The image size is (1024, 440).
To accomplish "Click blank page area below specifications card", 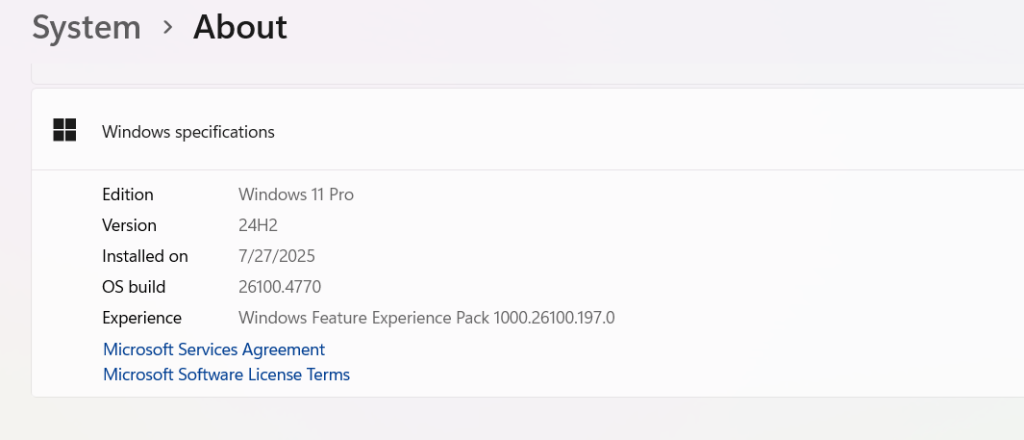I will 512,419.
